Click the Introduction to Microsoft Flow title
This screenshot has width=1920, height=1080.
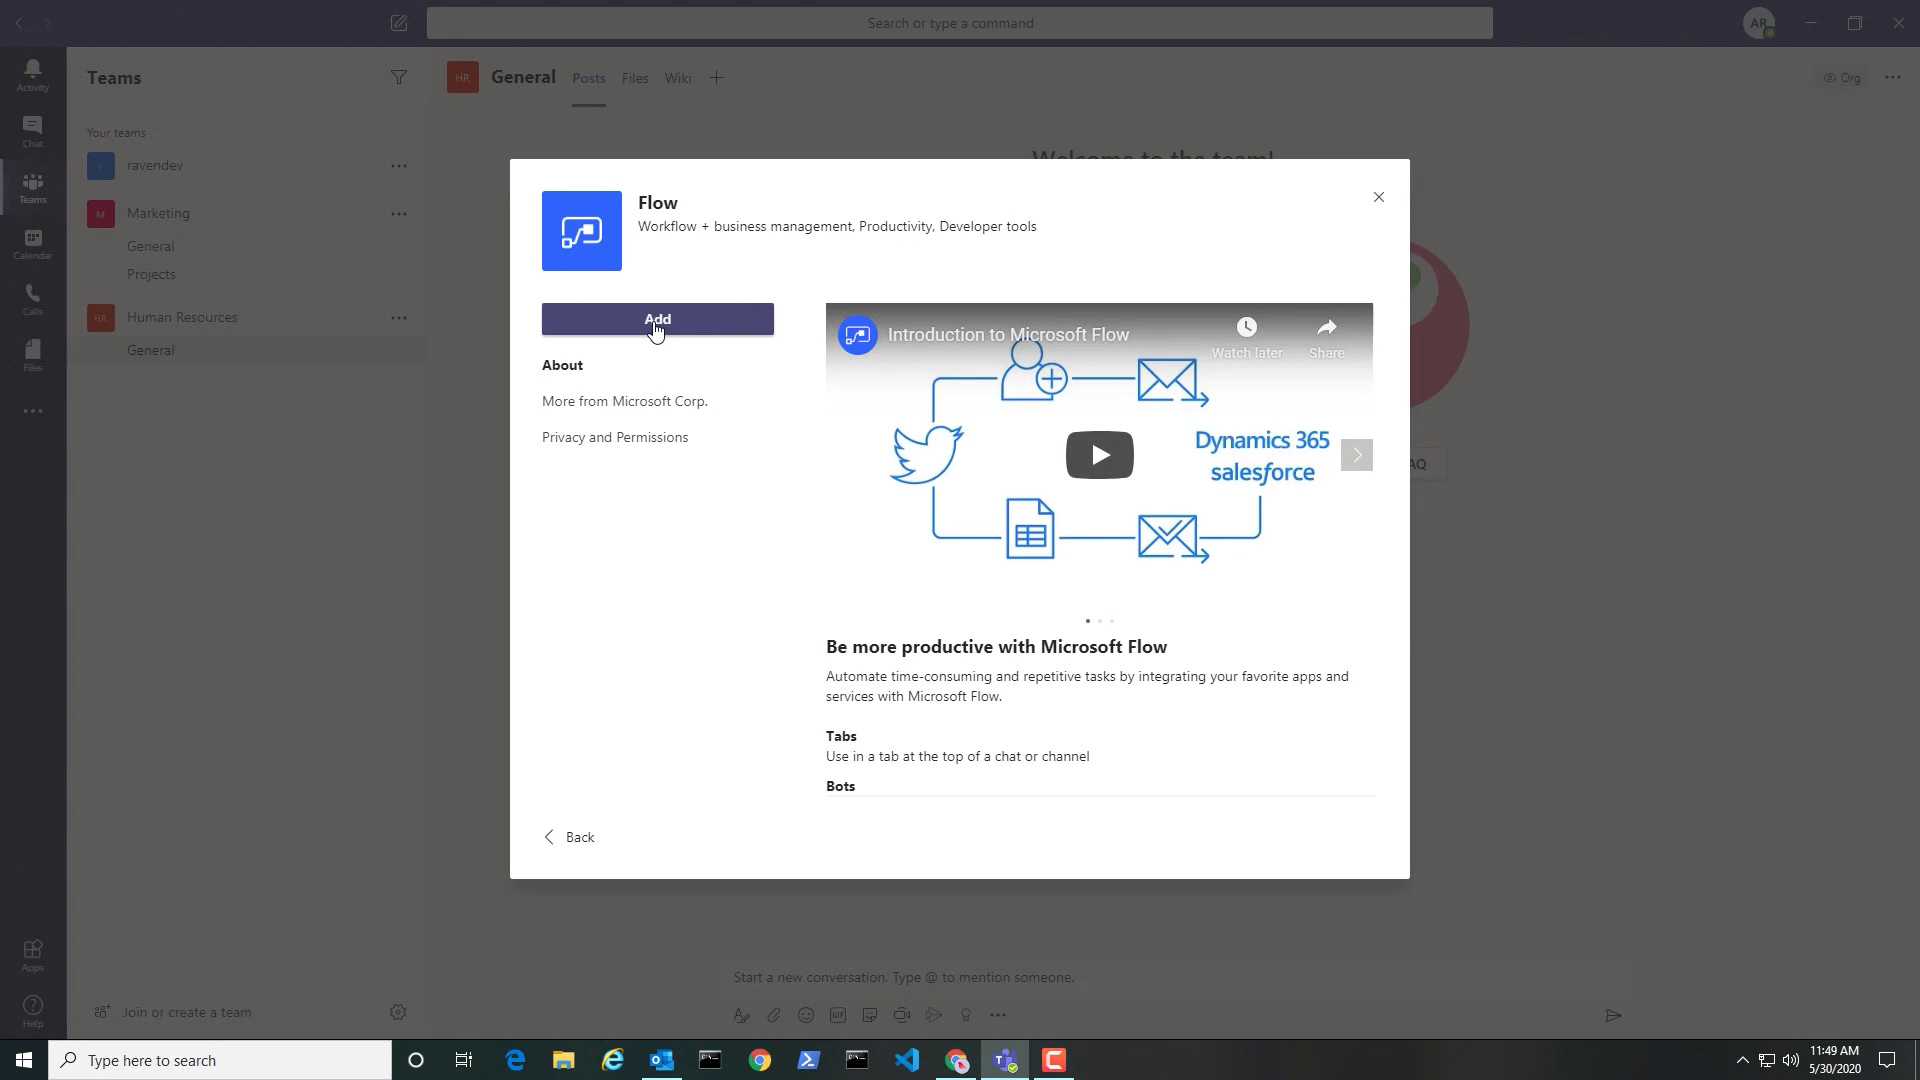[1008, 335]
